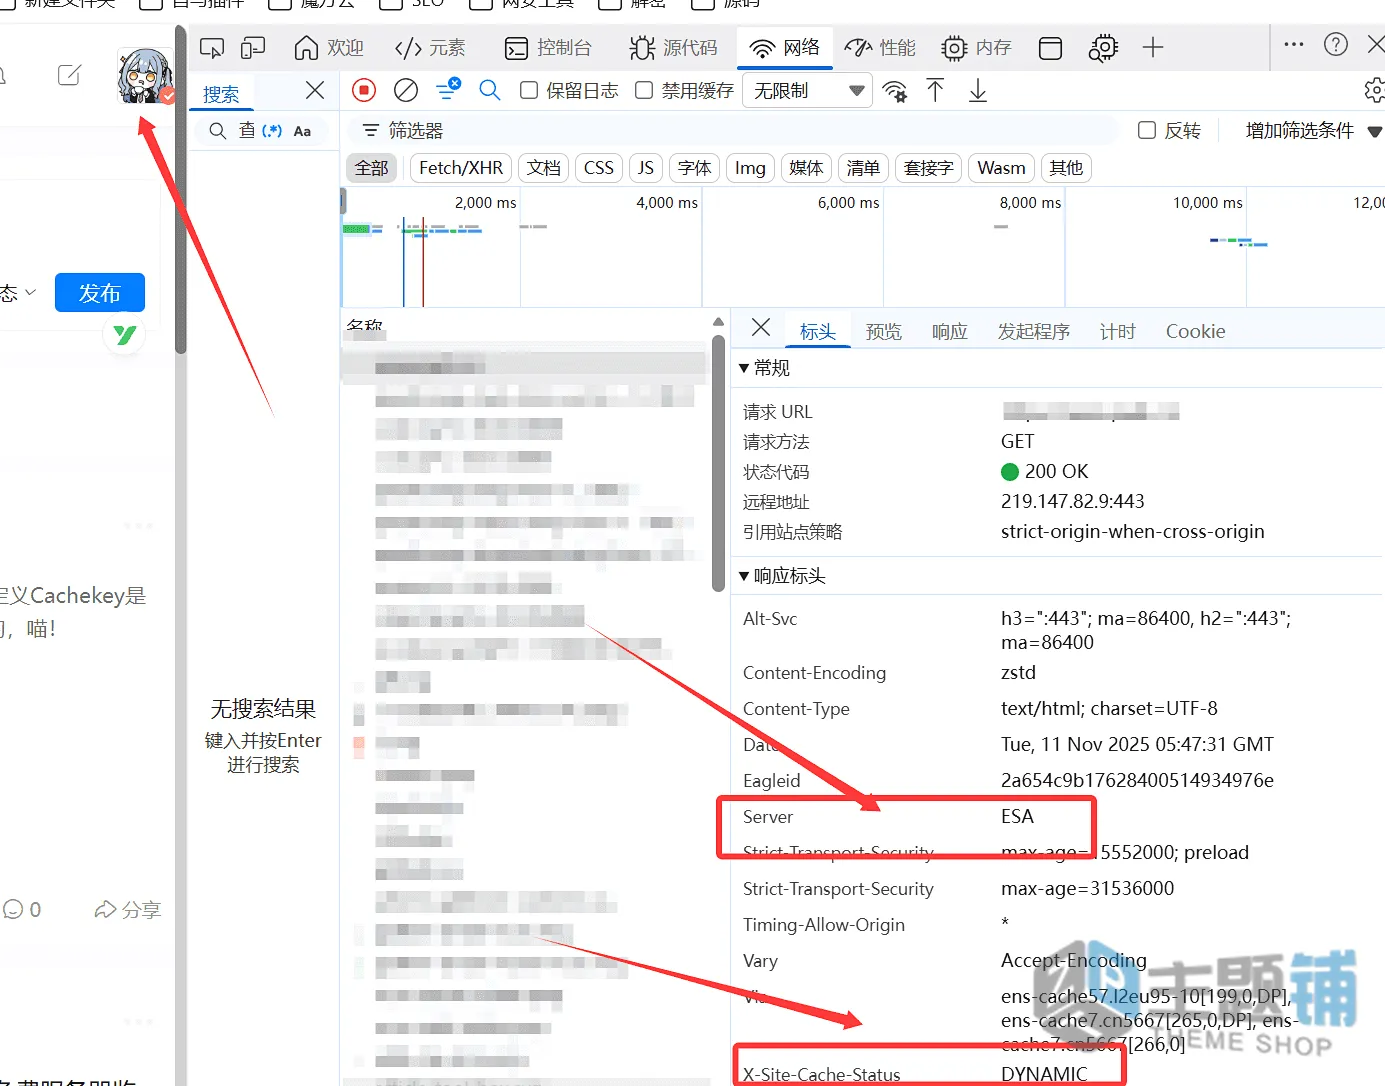Select the Headers (标头) tab
Screen dimensions: 1385x1086
point(817,332)
